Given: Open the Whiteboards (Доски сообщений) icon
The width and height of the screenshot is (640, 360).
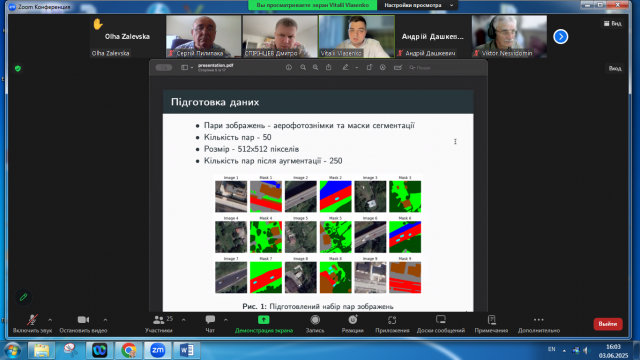Looking at the screenshot, I should coord(441,320).
